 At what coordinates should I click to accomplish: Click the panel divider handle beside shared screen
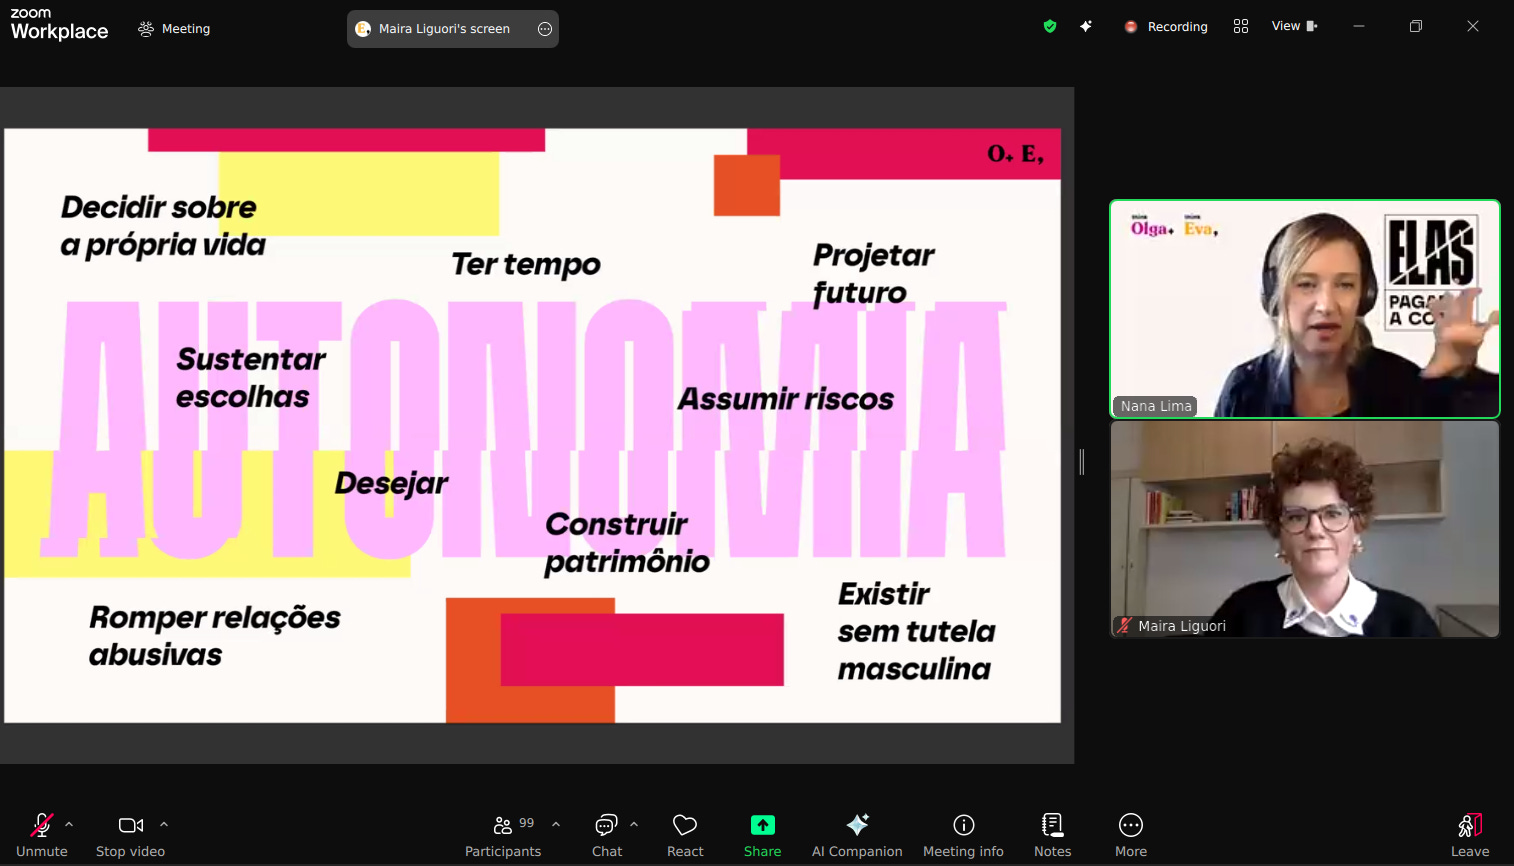1082,462
